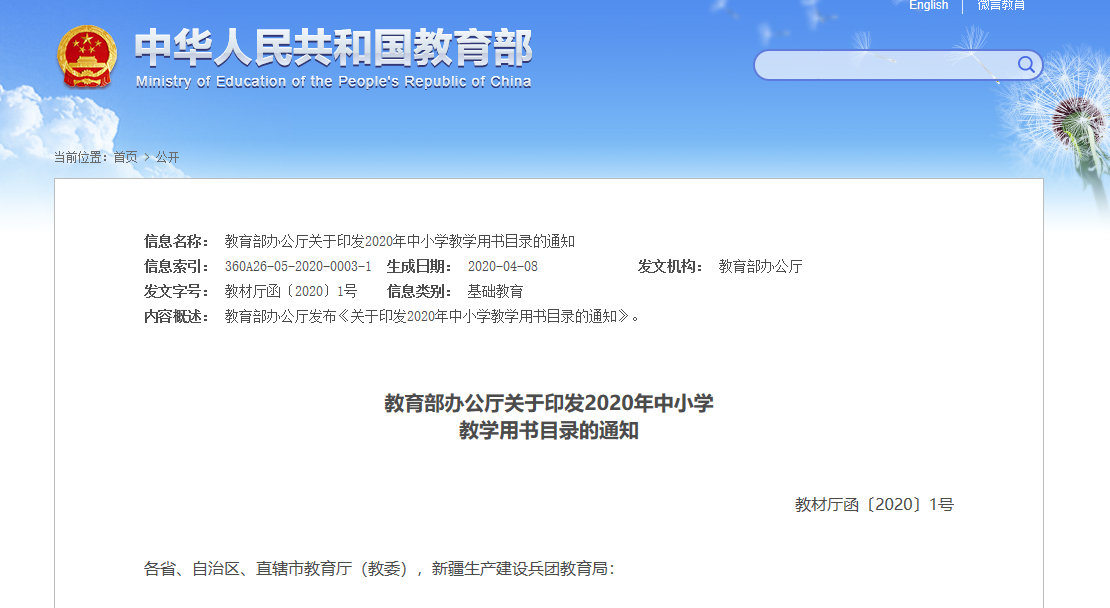Go to 首页 via the breadcrumb

click(125, 157)
